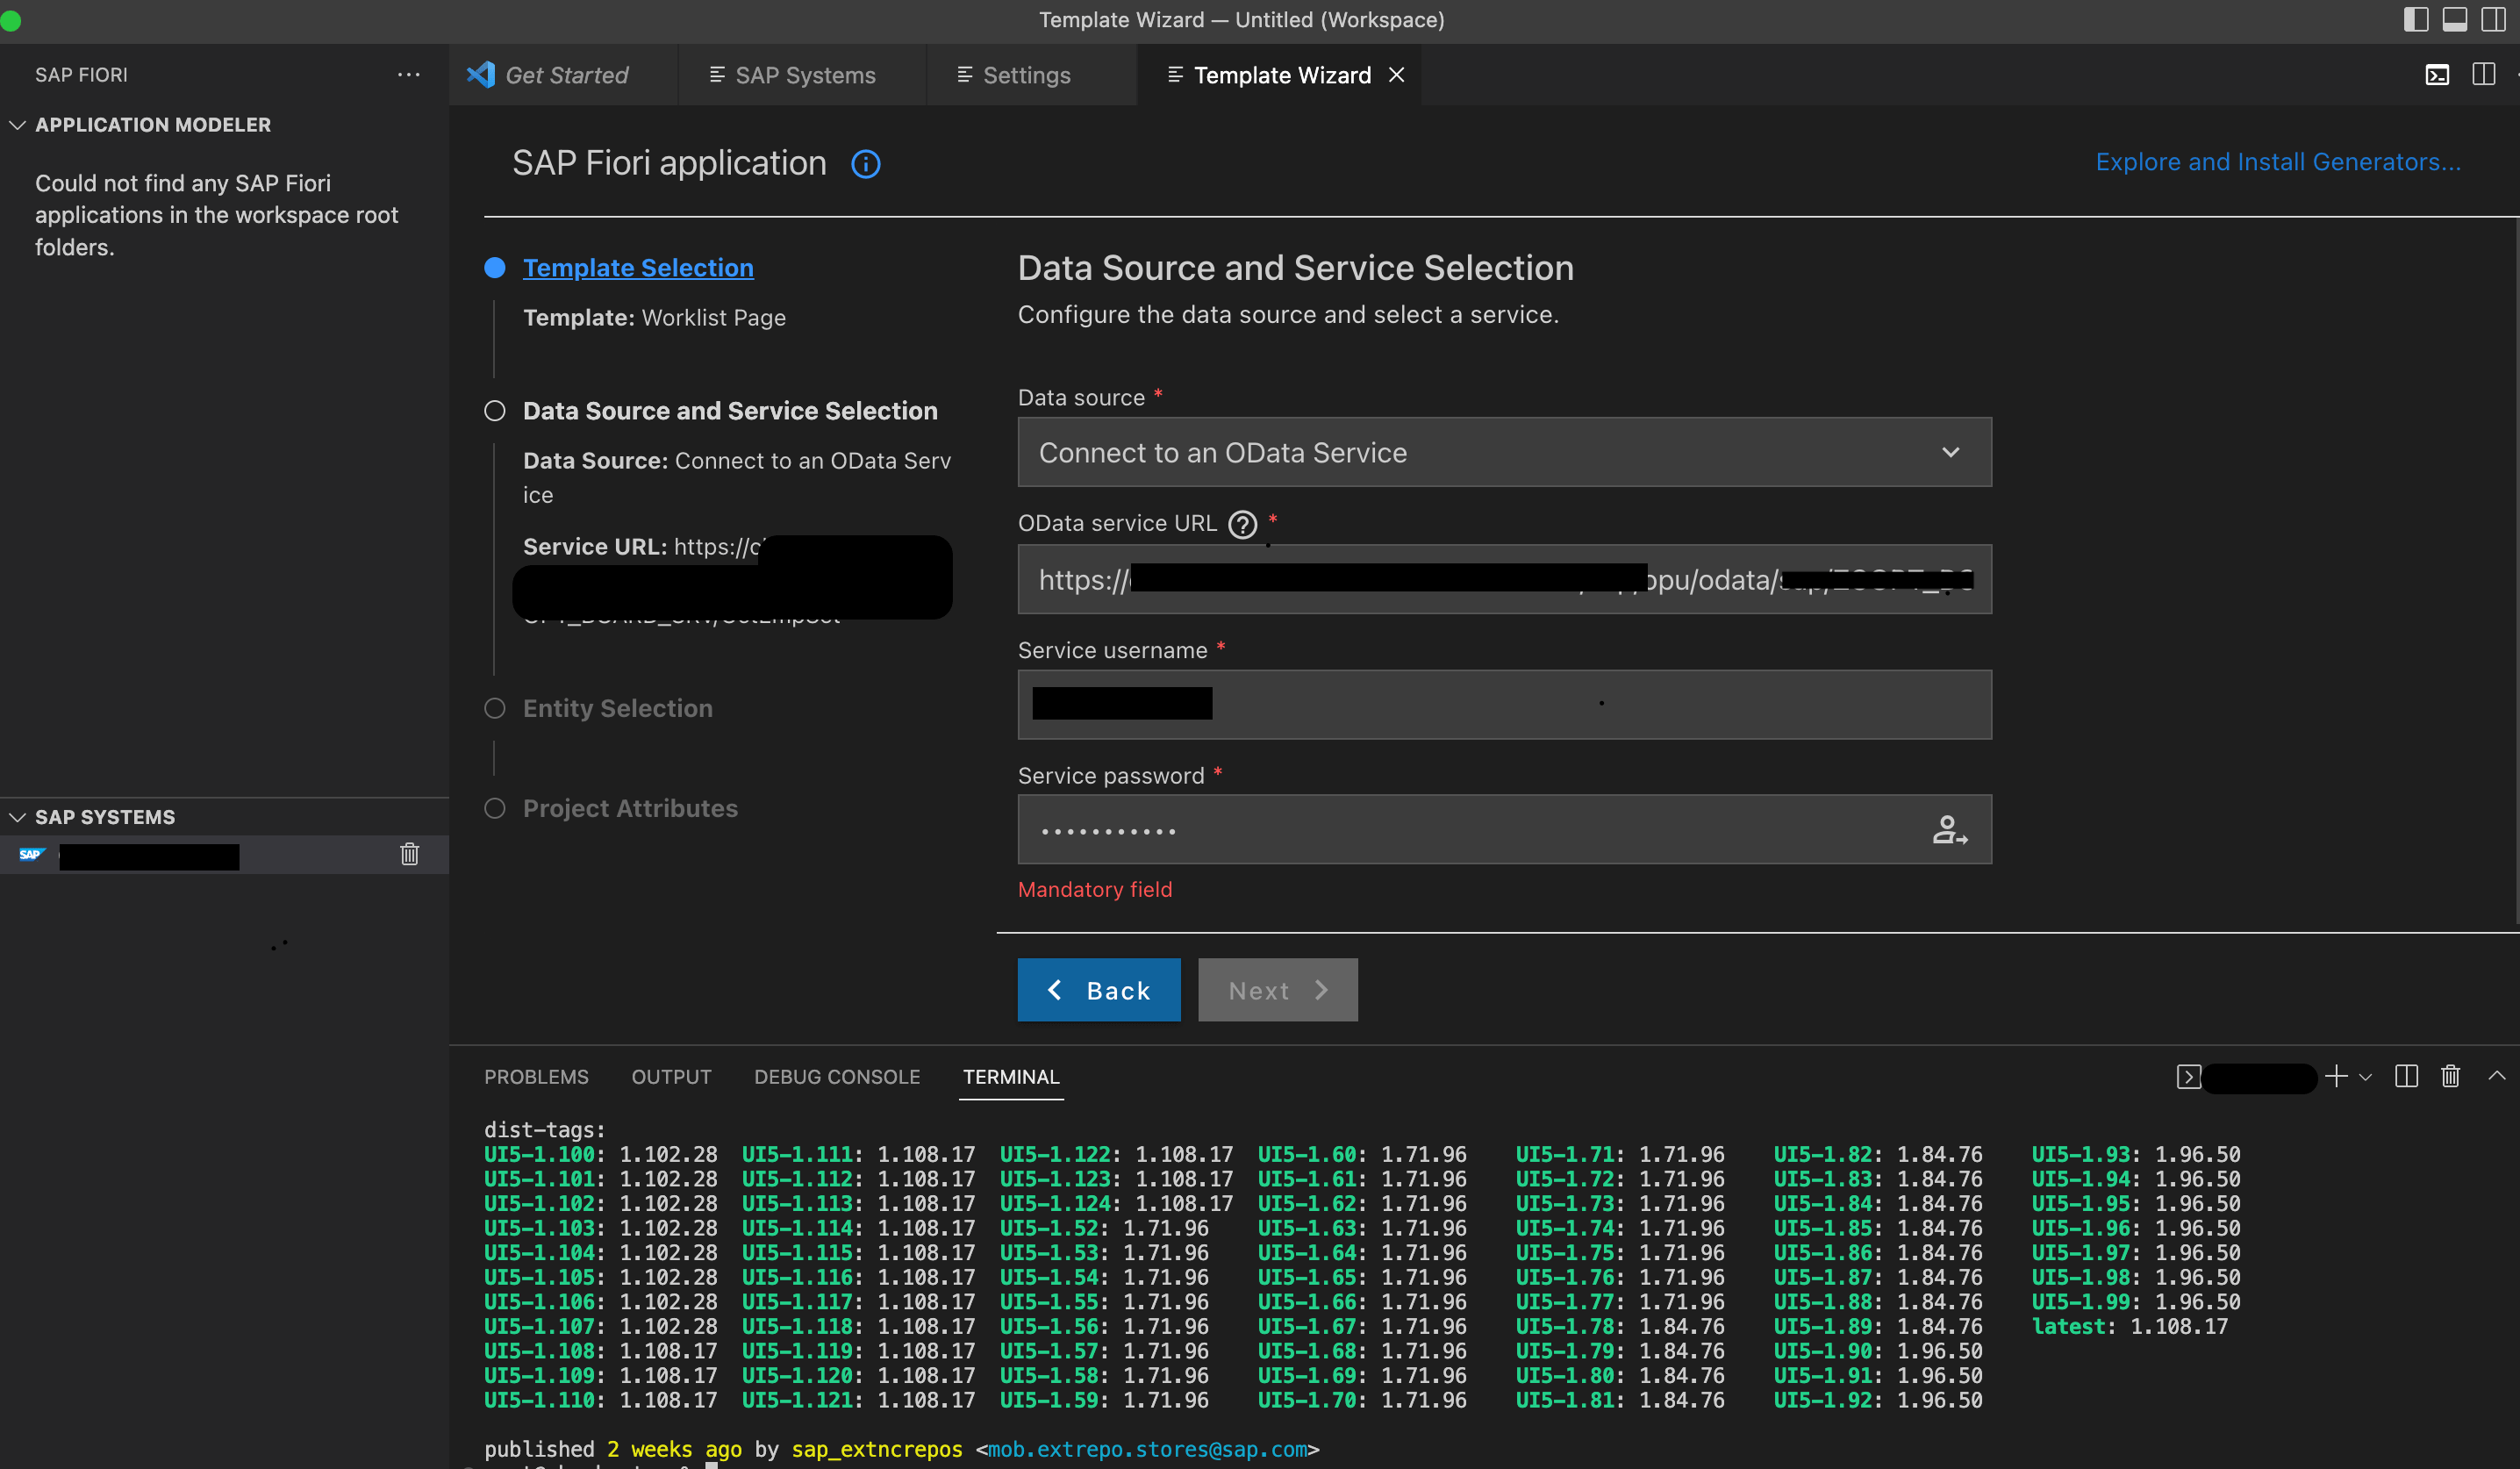Click the OData service URL help icon

[1242, 524]
